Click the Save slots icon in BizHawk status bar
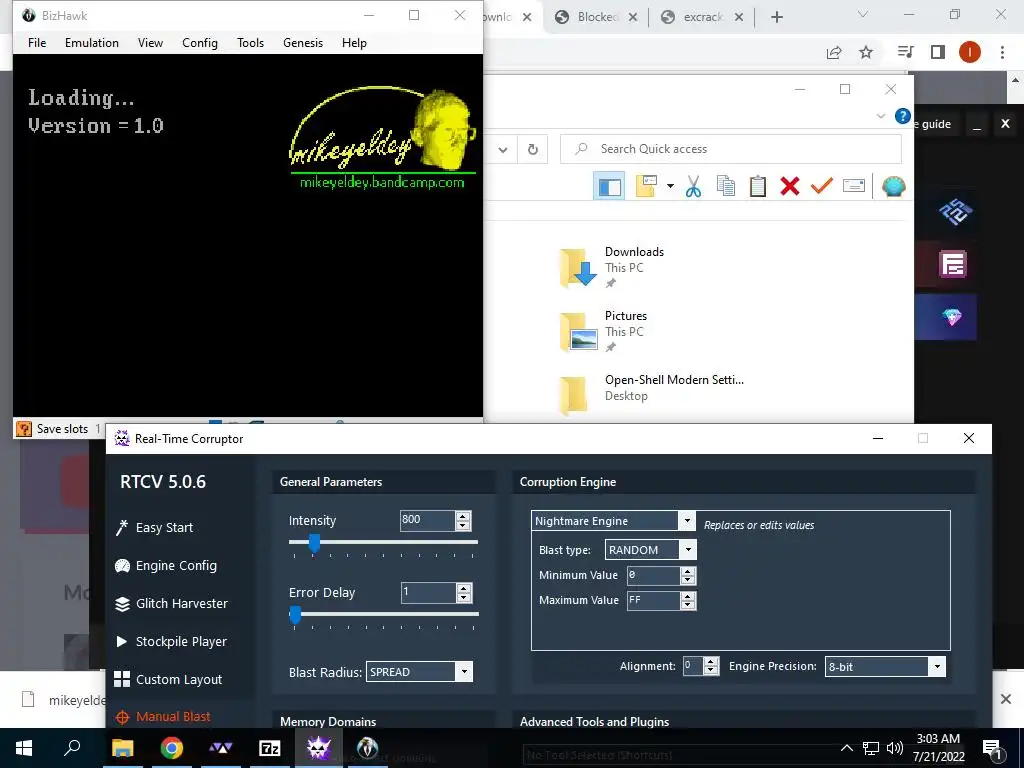The image size is (1024, 768). pos(24,429)
